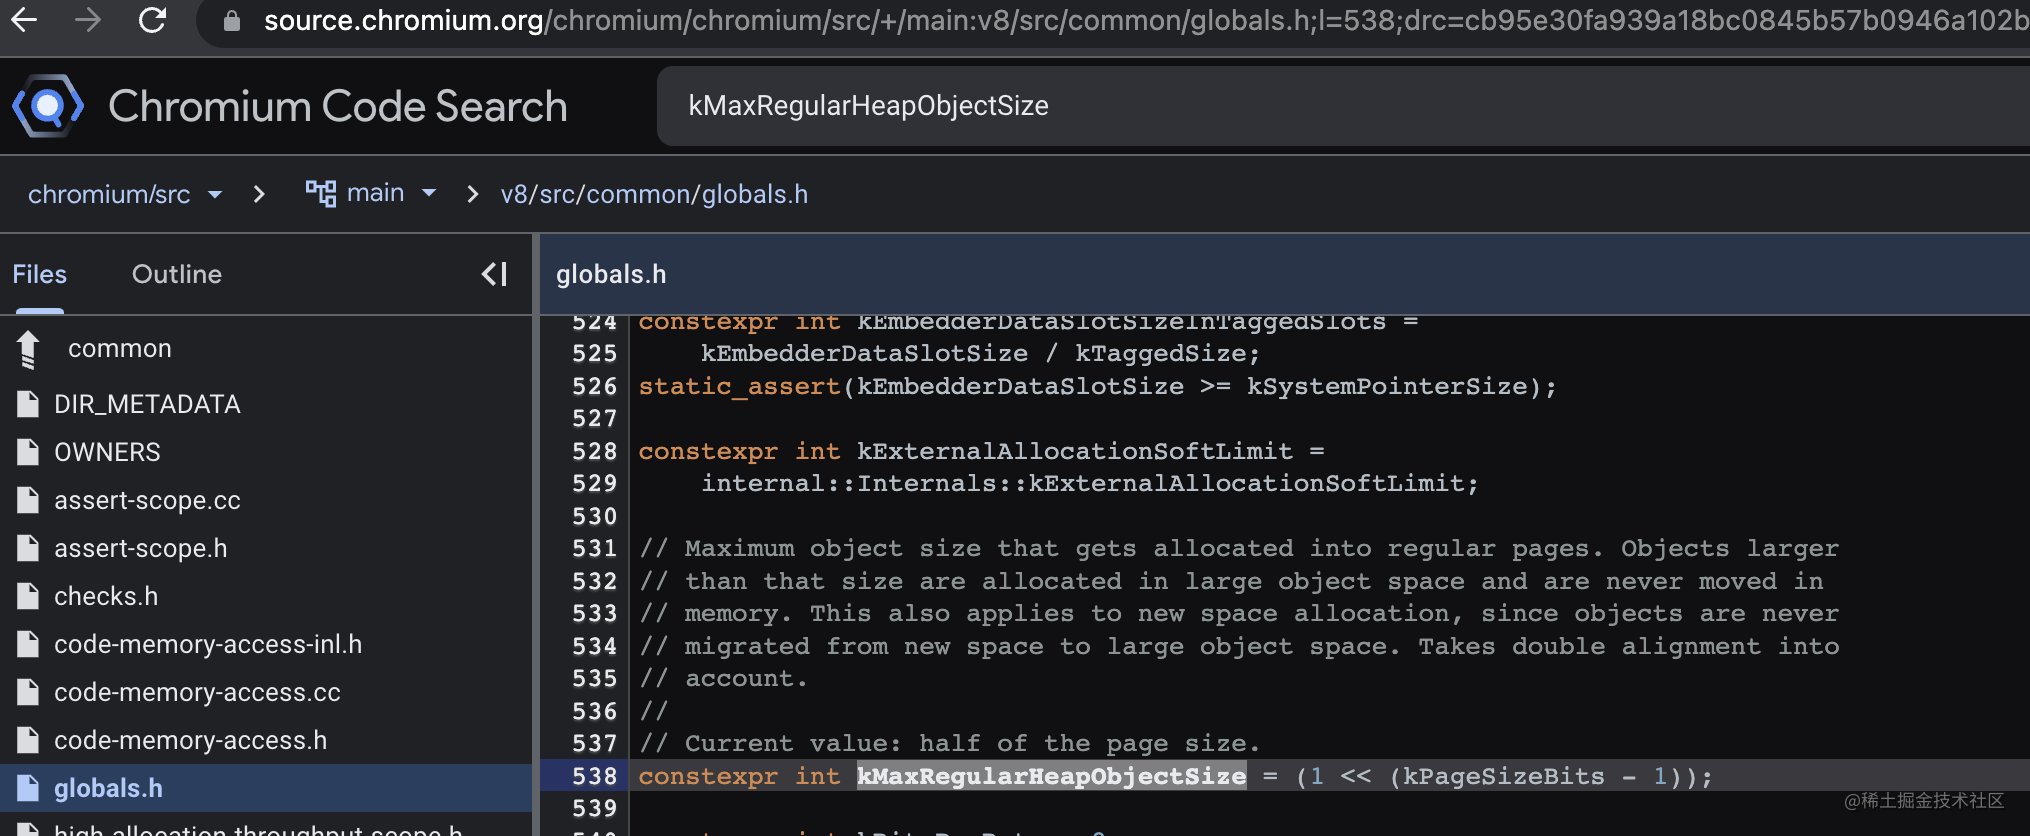The image size is (2030, 836).
Task: Click line number 538
Action: [595, 776]
